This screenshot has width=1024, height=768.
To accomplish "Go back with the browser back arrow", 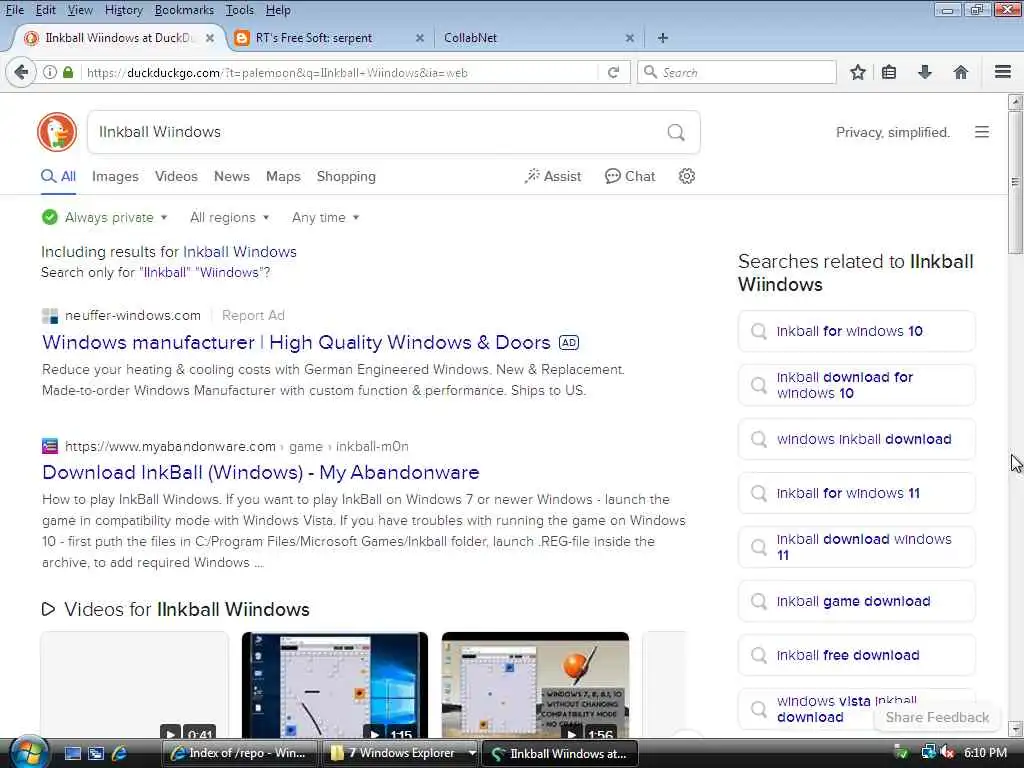I will click(21, 72).
